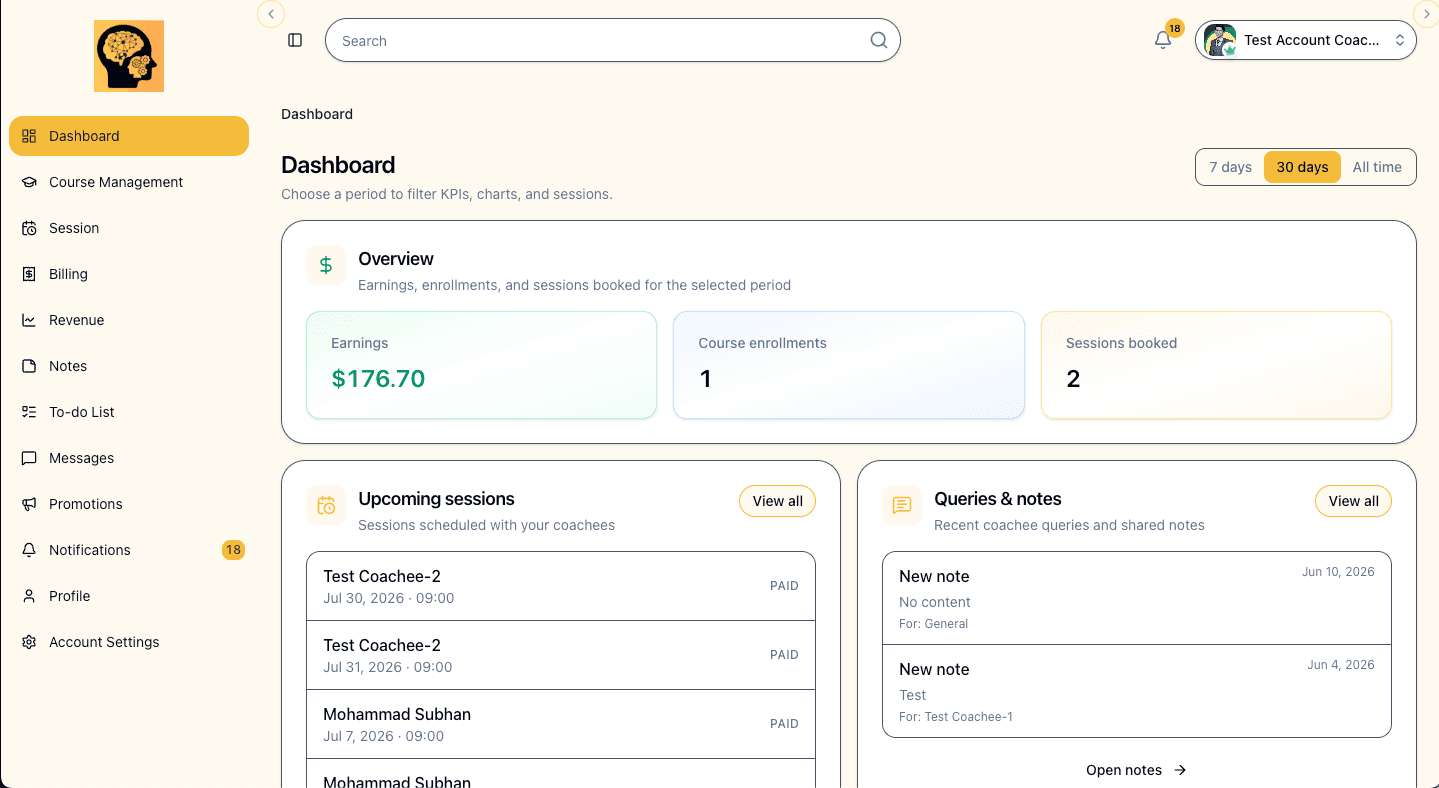Click the Promotions megaphone icon
The image size is (1439, 788).
pyautogui.click(x=29, y=504)
